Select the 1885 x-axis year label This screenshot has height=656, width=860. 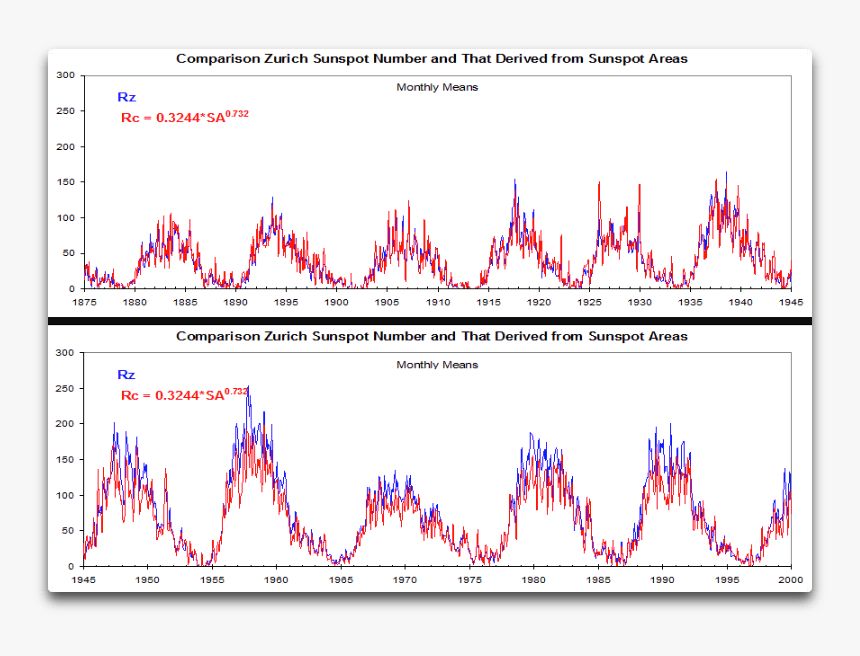[x=185, y=302]
